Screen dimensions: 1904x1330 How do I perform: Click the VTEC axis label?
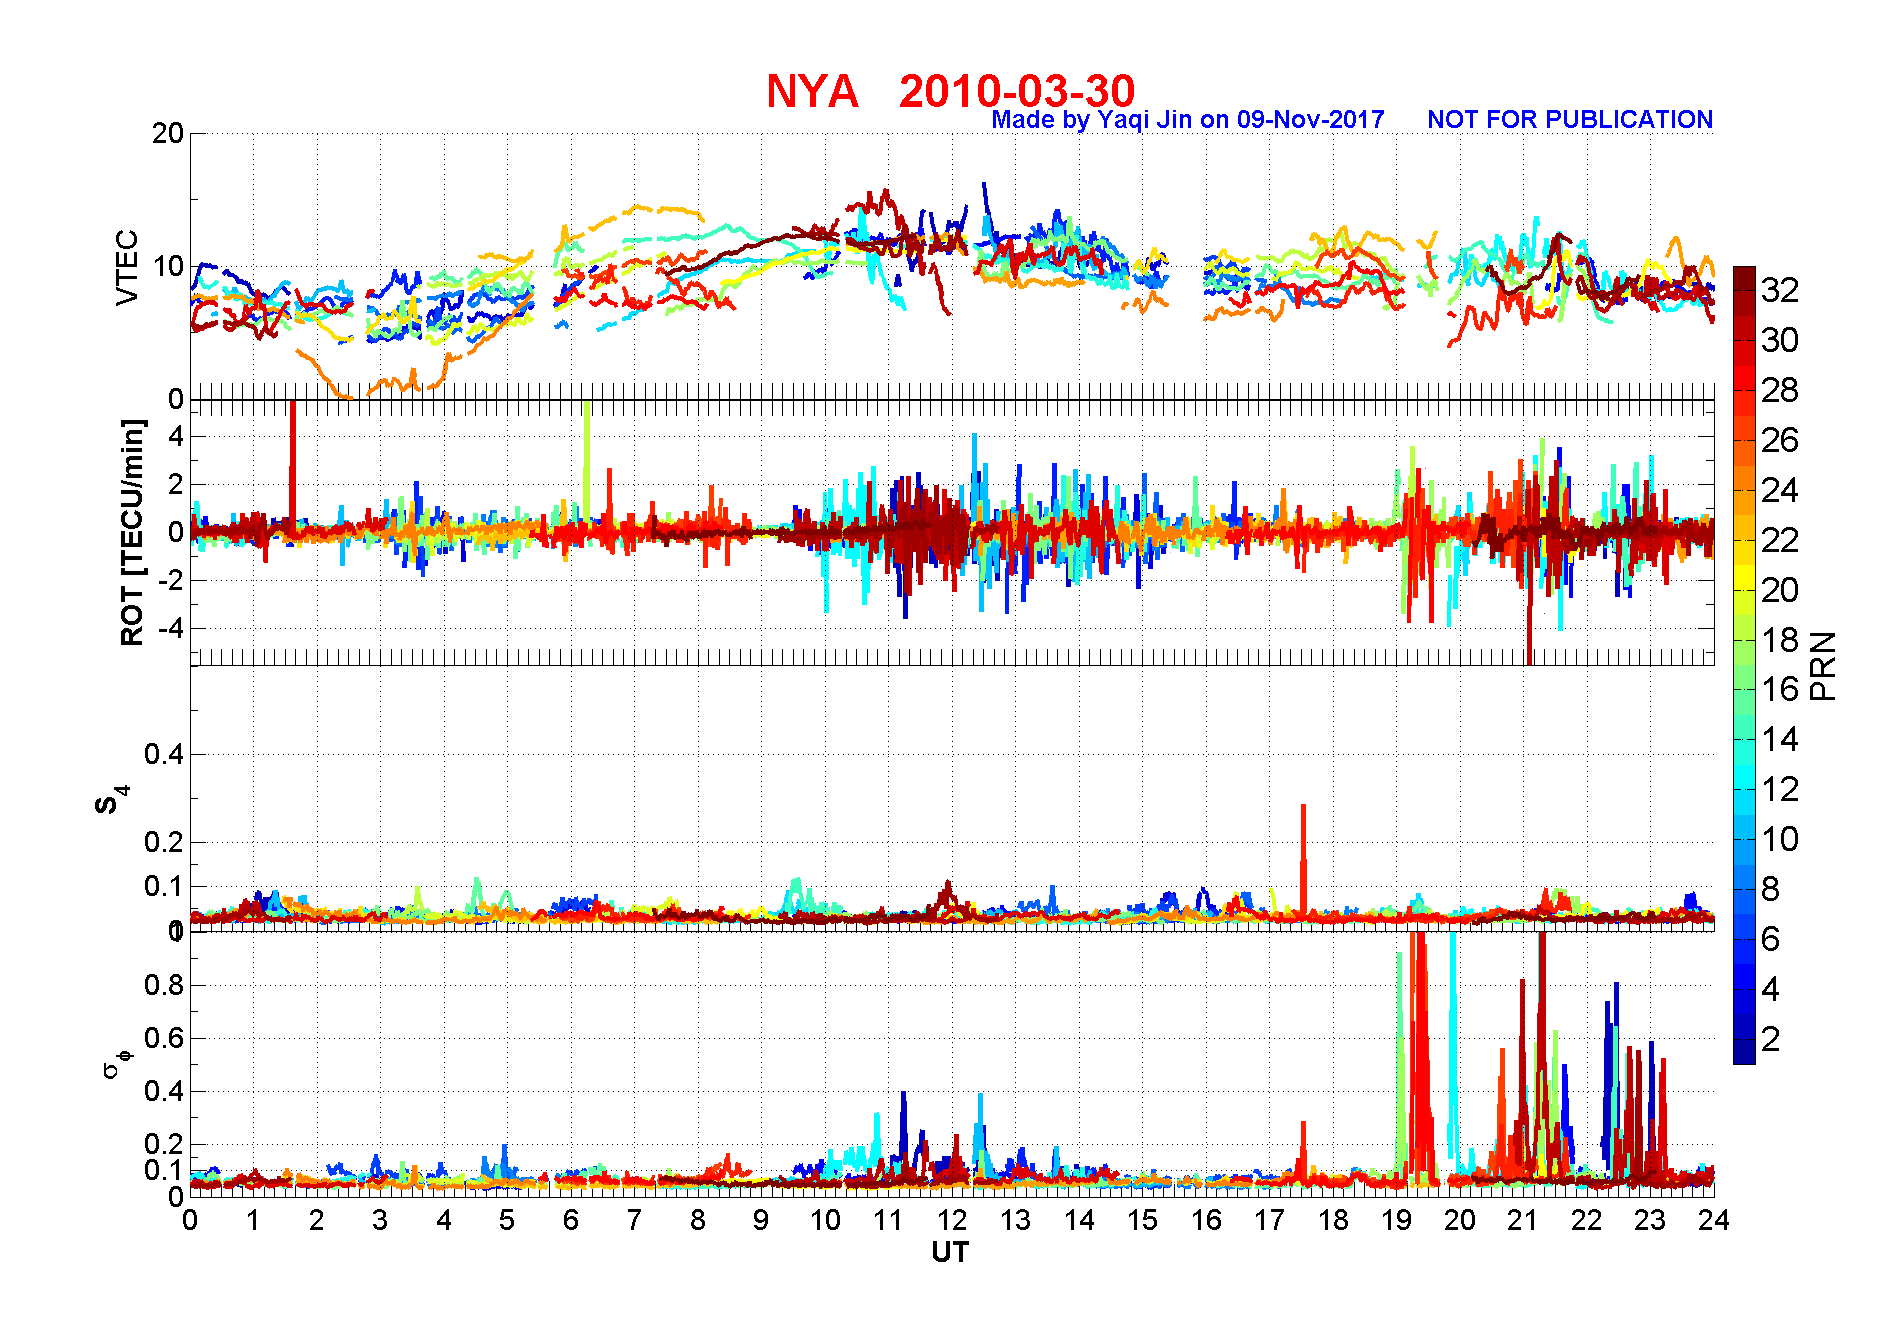pos(127,267)
